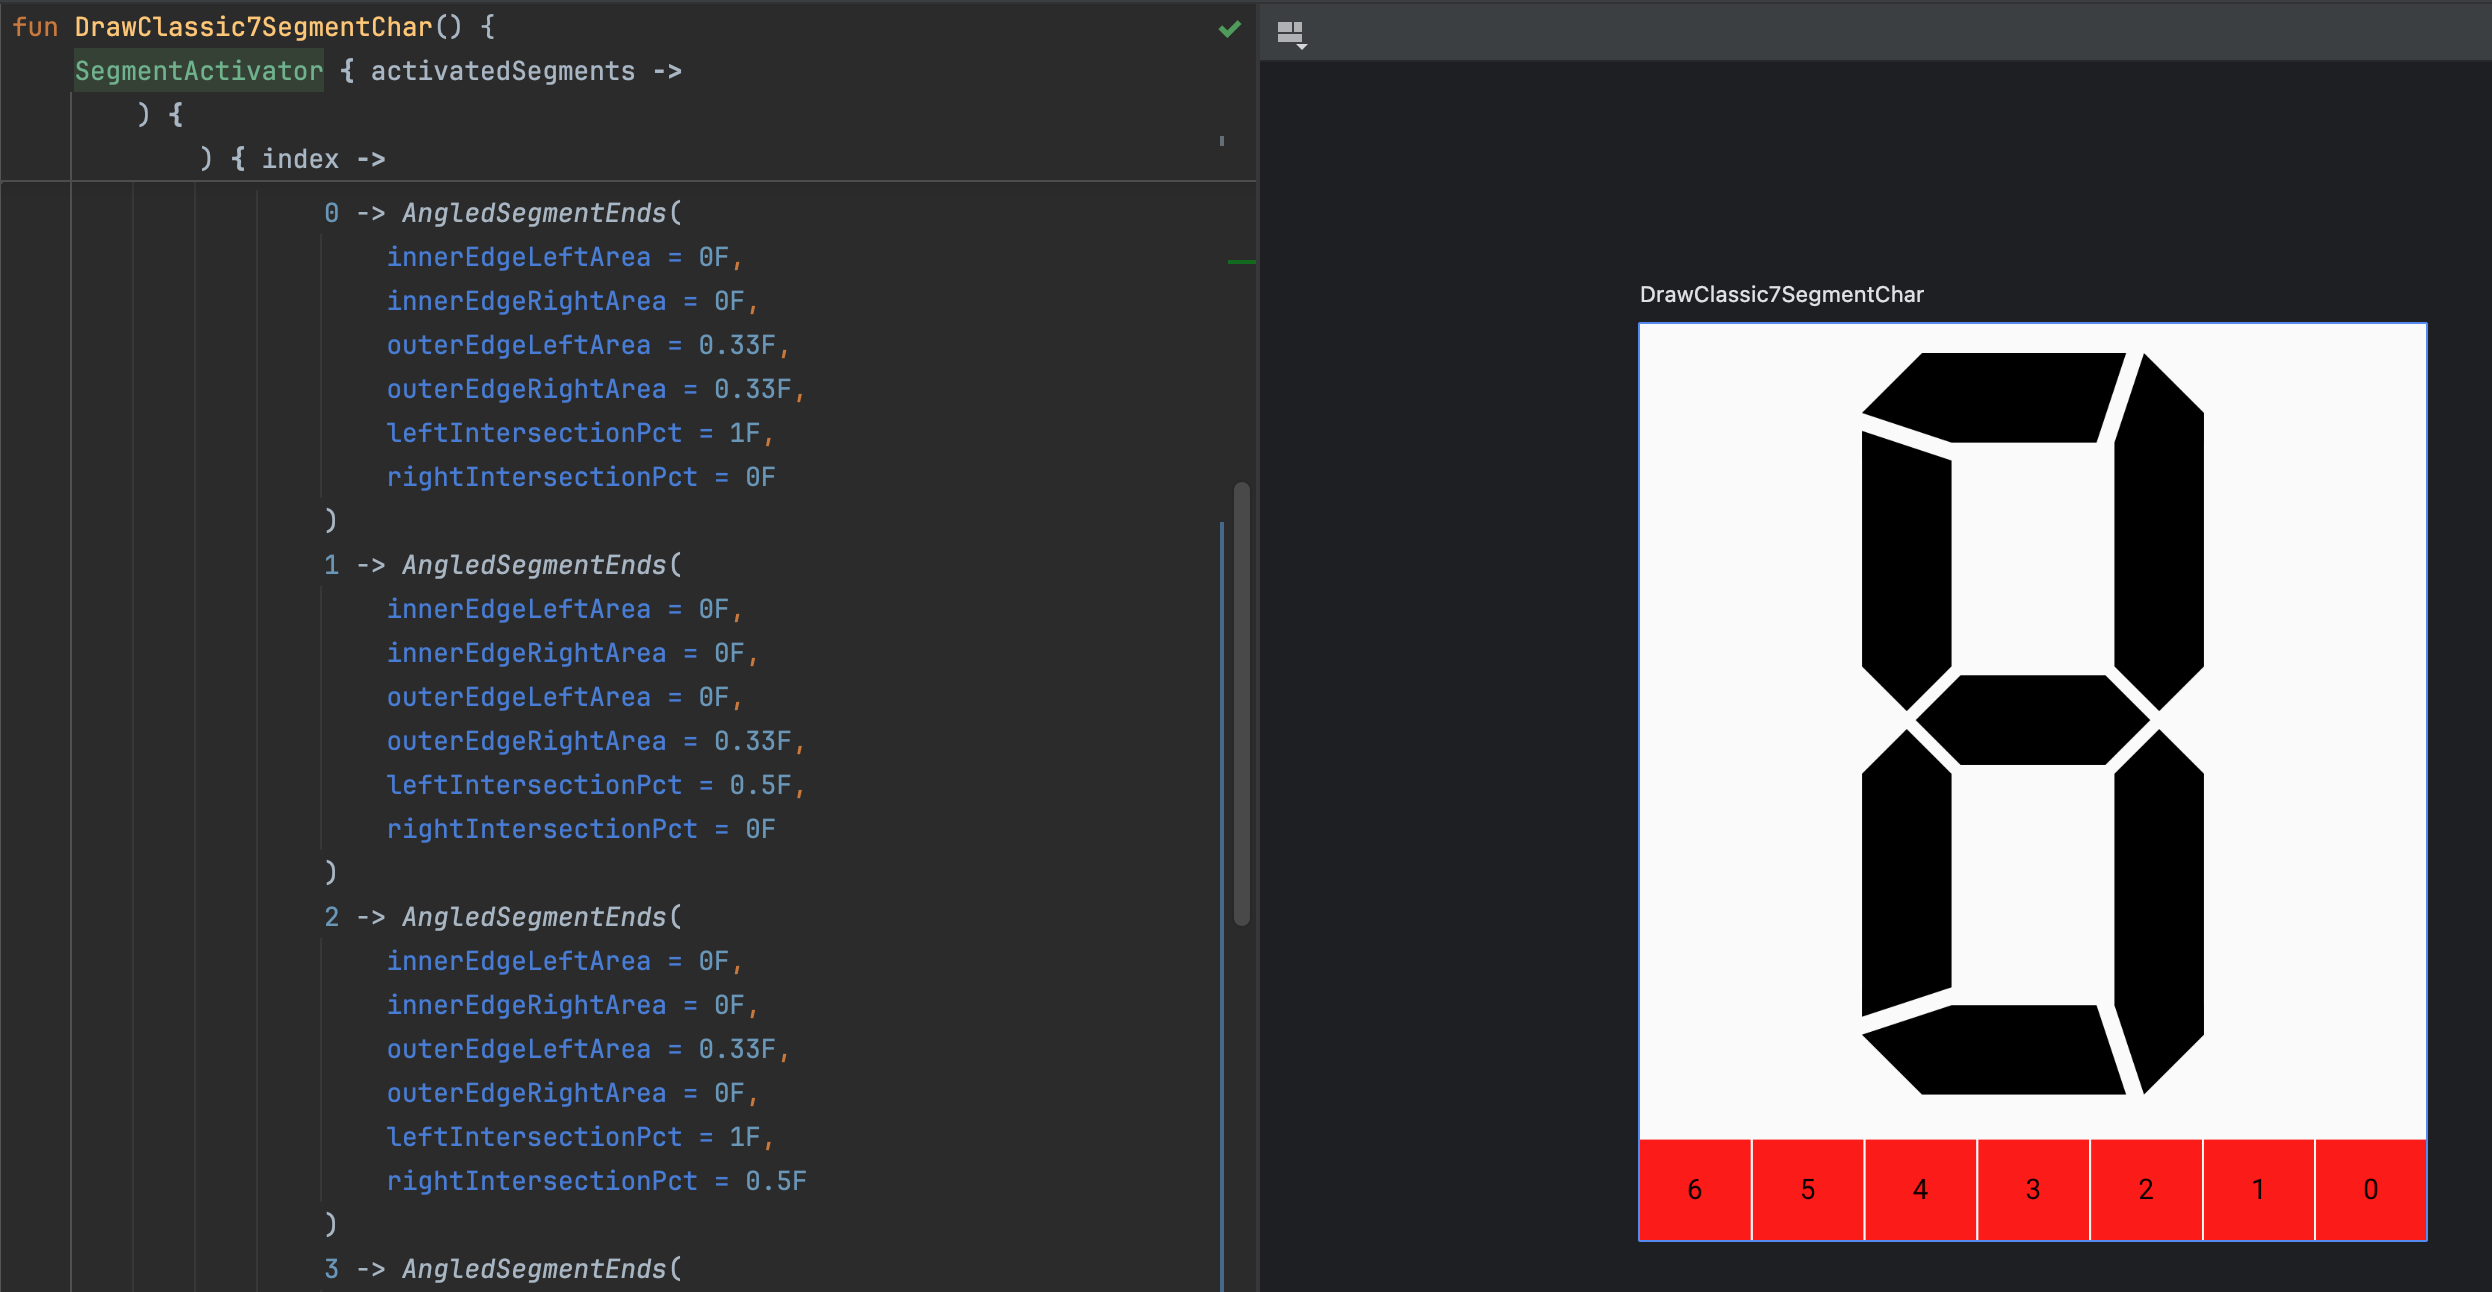Open the preview layout mode dropdown icon
2492x1292 pixels.
pos(1291,34)
